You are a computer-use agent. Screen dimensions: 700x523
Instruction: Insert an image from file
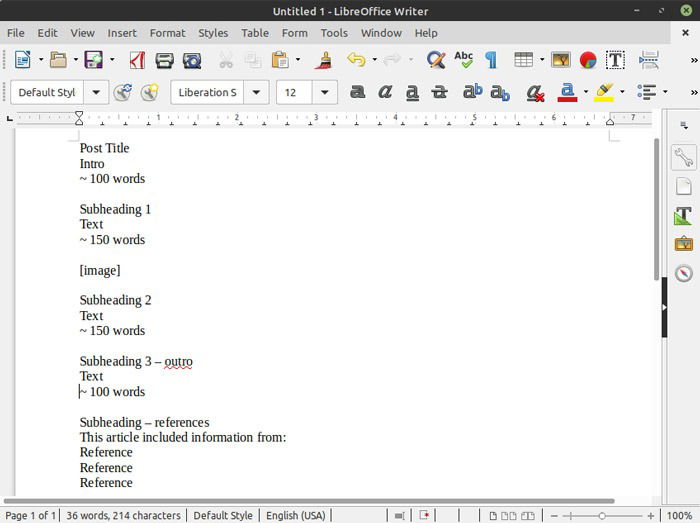click(561, 60)
